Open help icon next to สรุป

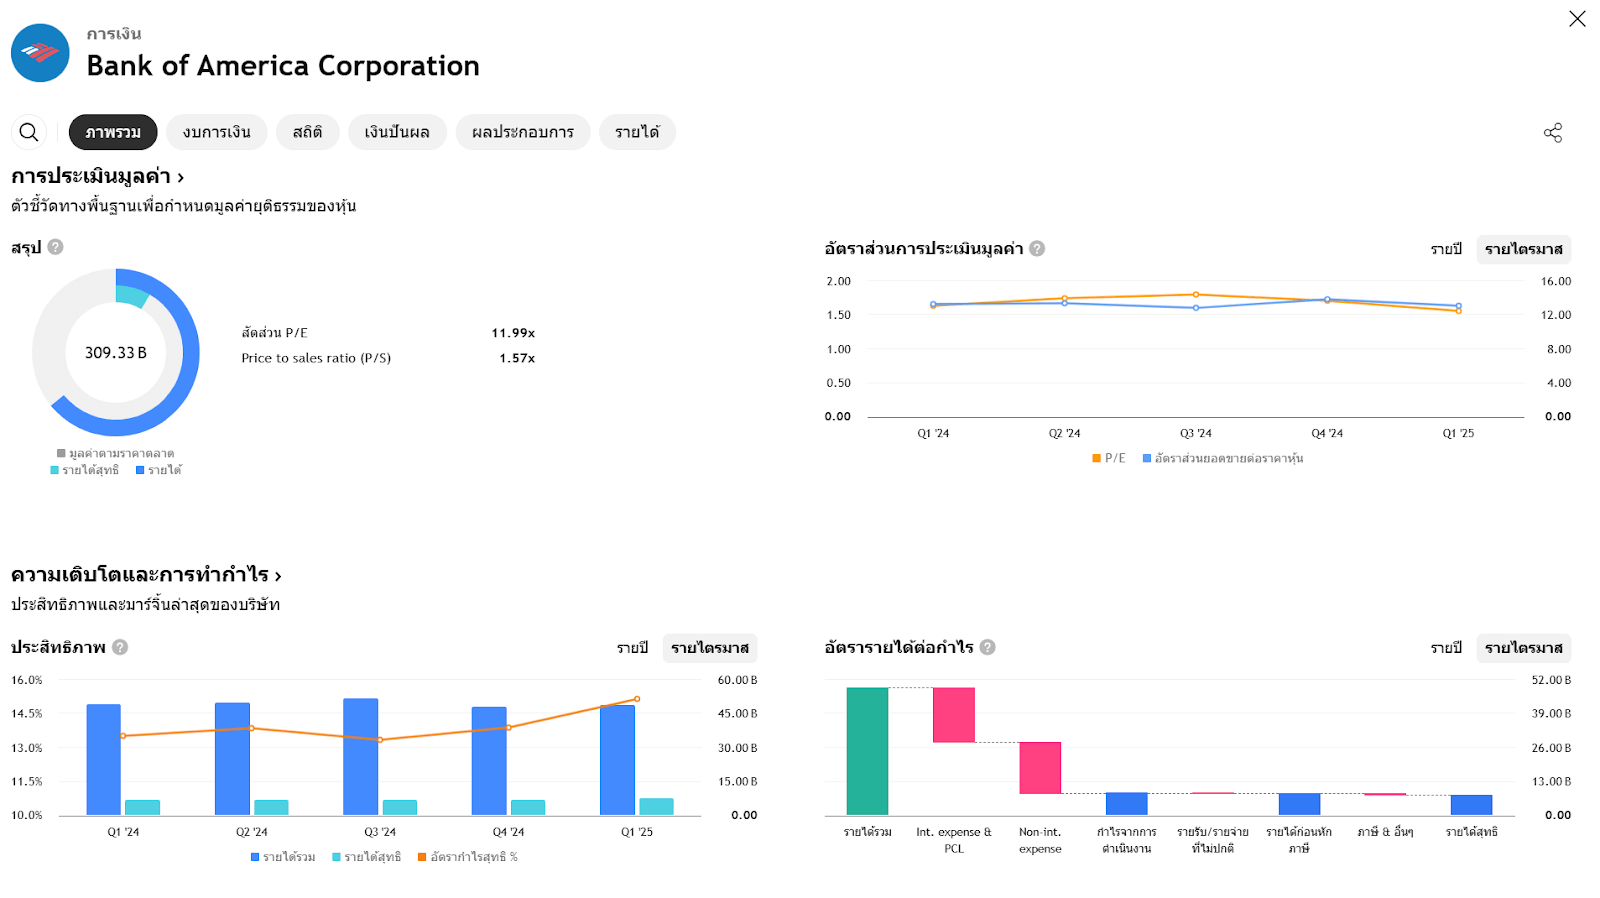click(x=56, y=247)
